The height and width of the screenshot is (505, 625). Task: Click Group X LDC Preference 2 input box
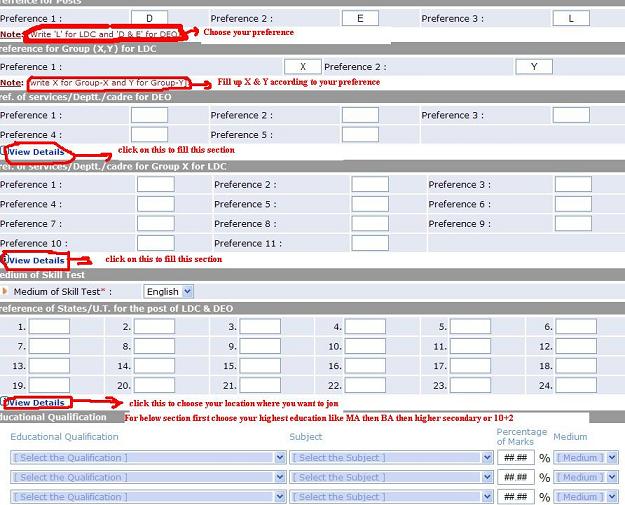click(x=370, y=185)
